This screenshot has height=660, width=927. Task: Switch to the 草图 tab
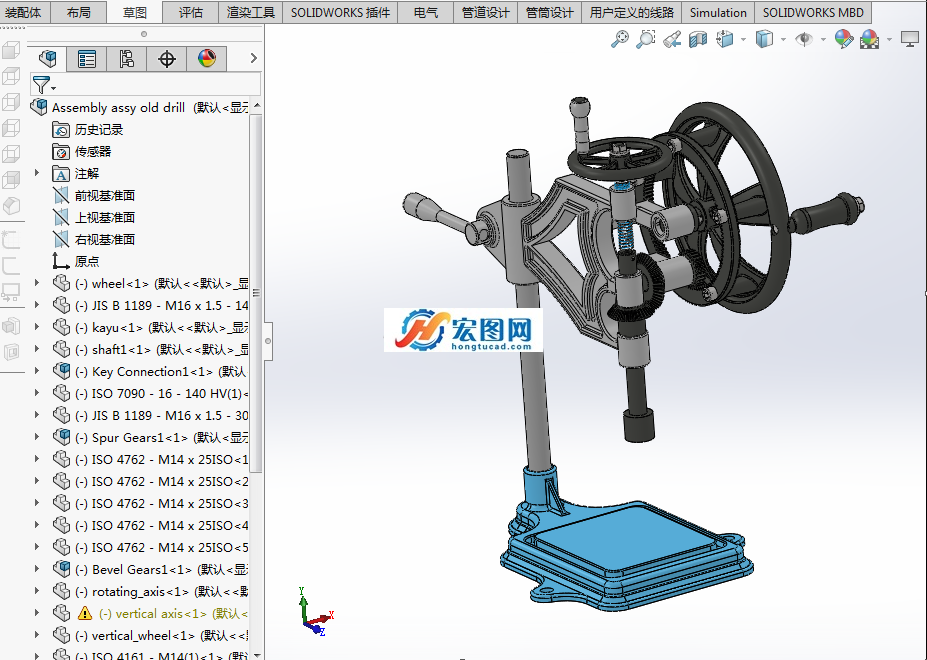click(x=135, y=12)
